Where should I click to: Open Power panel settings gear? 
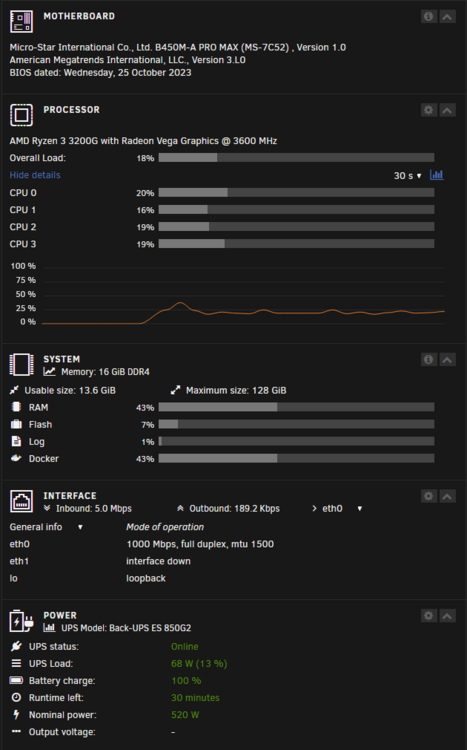click(428, 616)
